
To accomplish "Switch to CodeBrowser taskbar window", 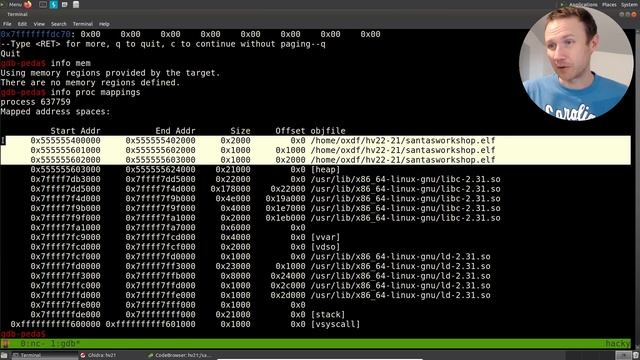I will 180,356.
